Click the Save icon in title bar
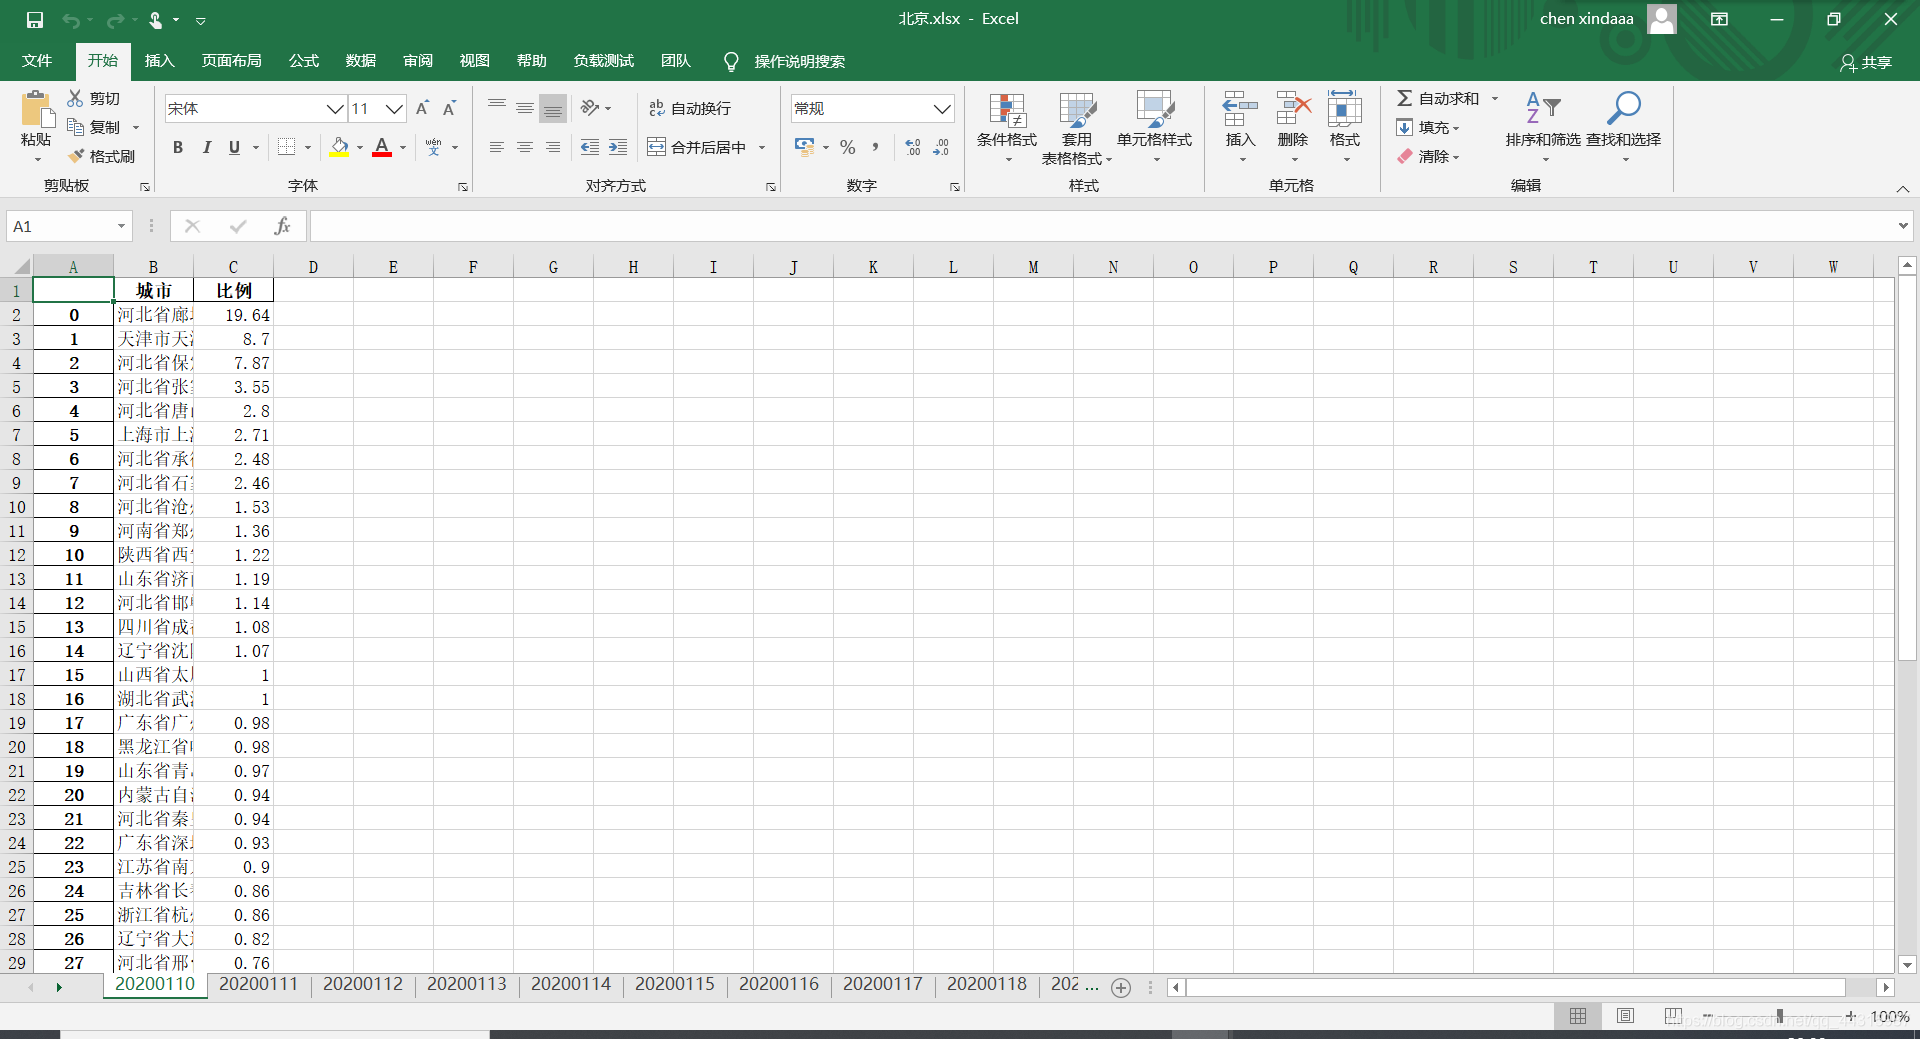The height and width of the screenshot is (1039, 1920). click(35, 19)
